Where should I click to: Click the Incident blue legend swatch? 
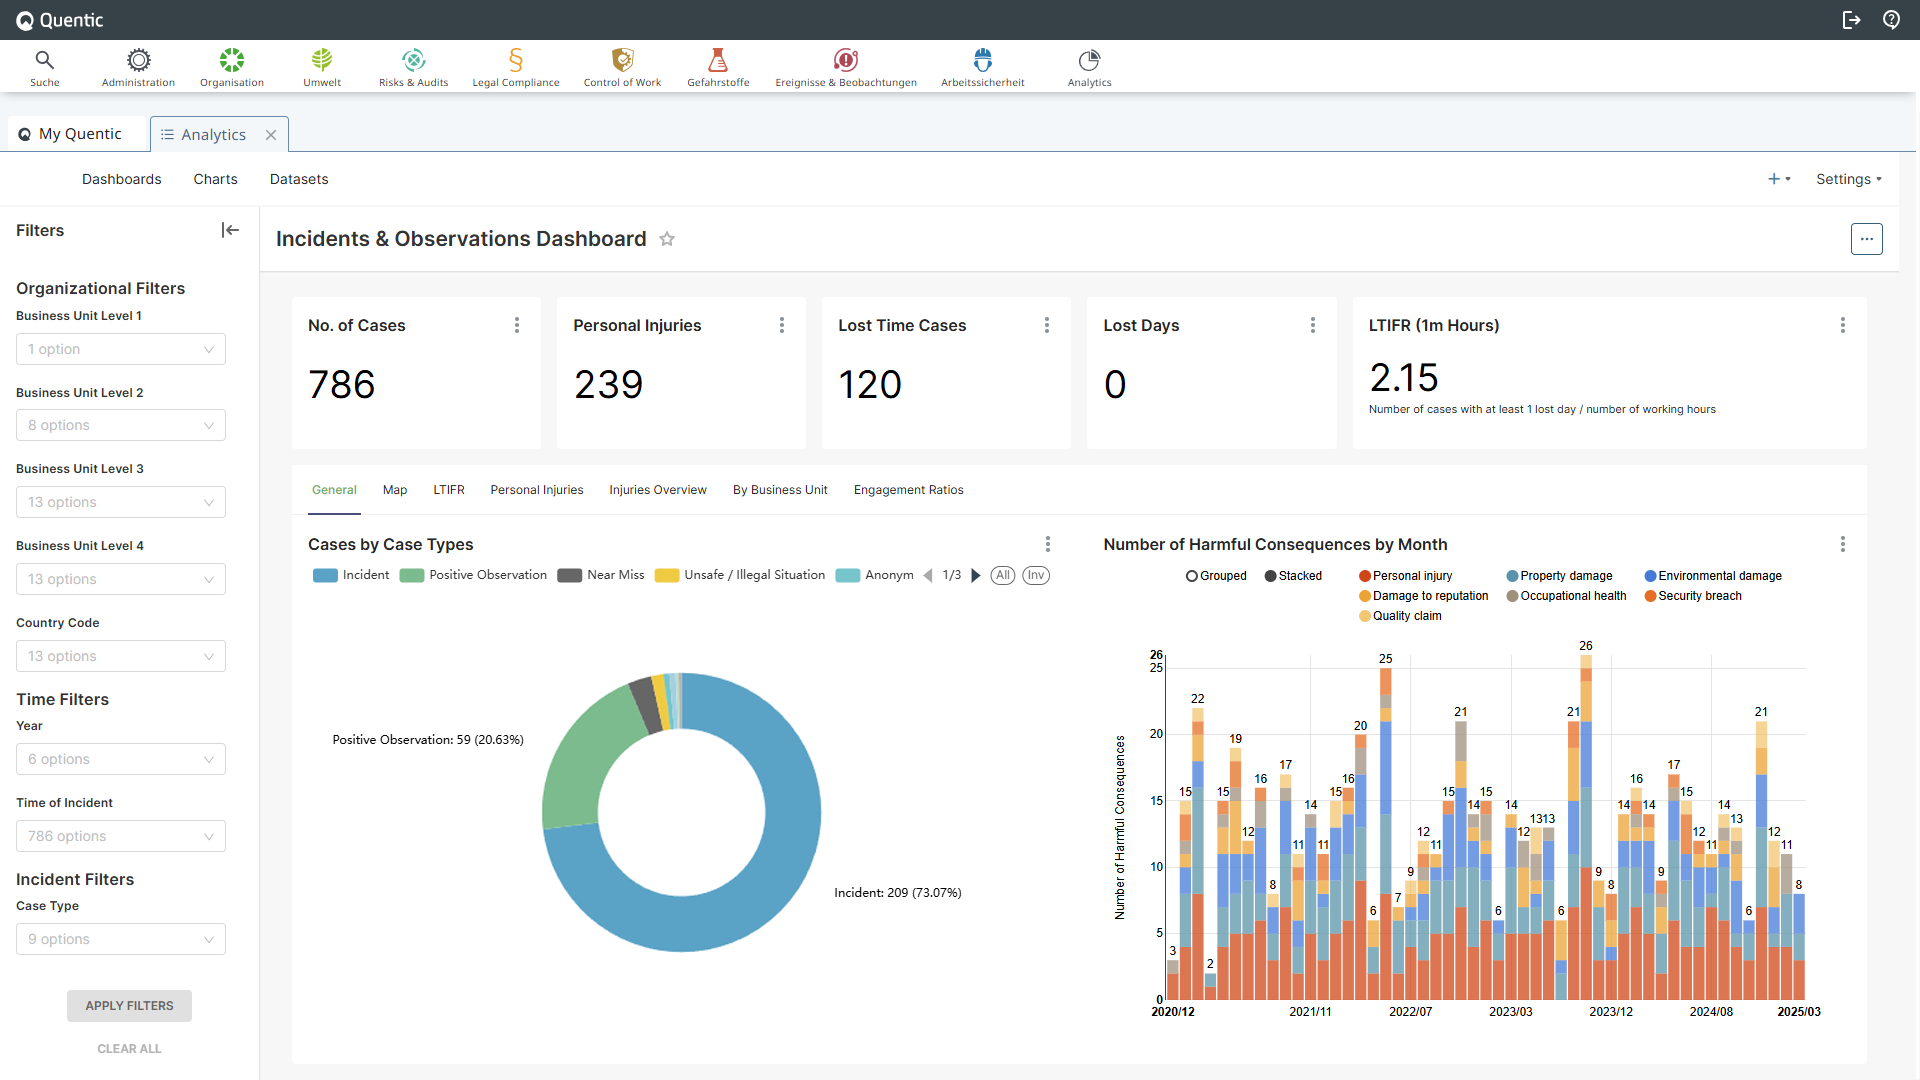click(325, 576)
